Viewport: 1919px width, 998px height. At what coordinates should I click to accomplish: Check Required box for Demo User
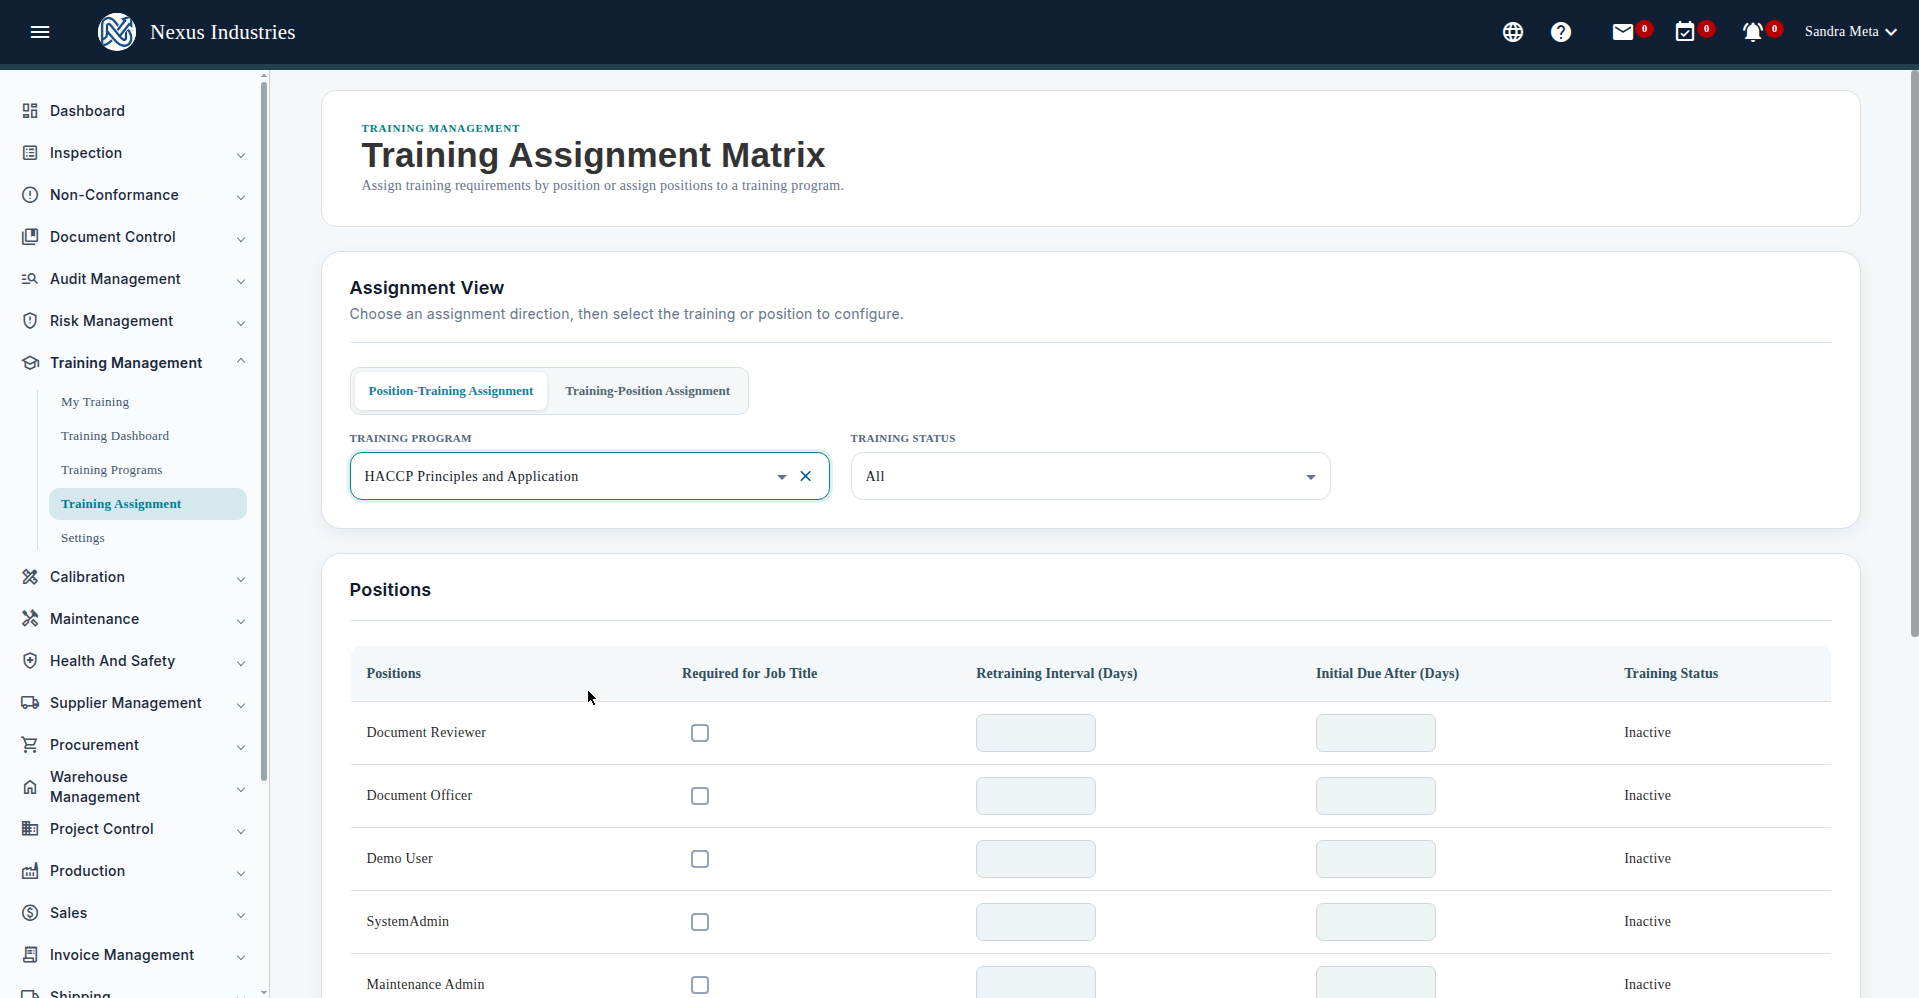[700, 859]
